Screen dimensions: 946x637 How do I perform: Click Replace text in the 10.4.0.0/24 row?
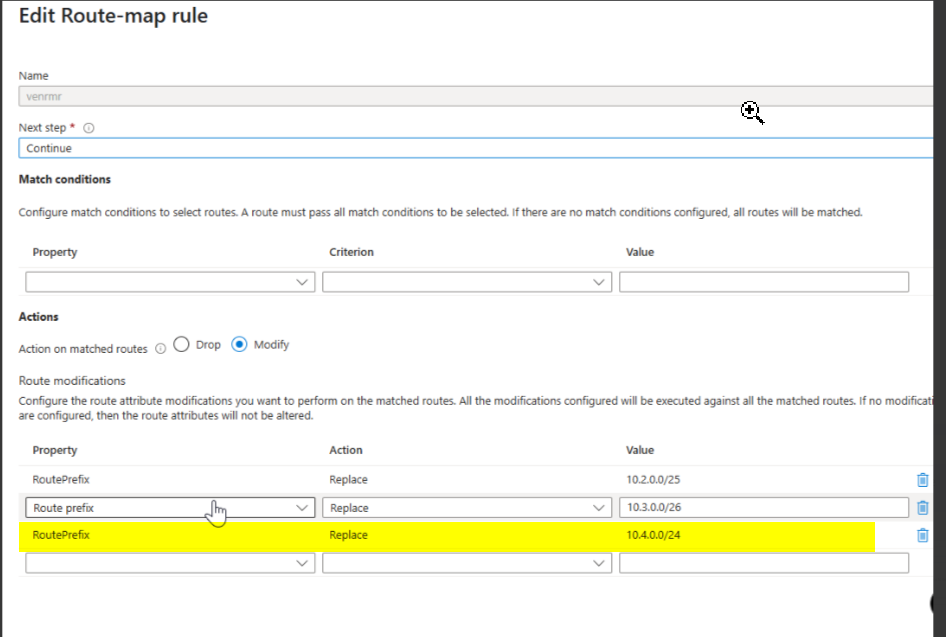pos(348,535)
